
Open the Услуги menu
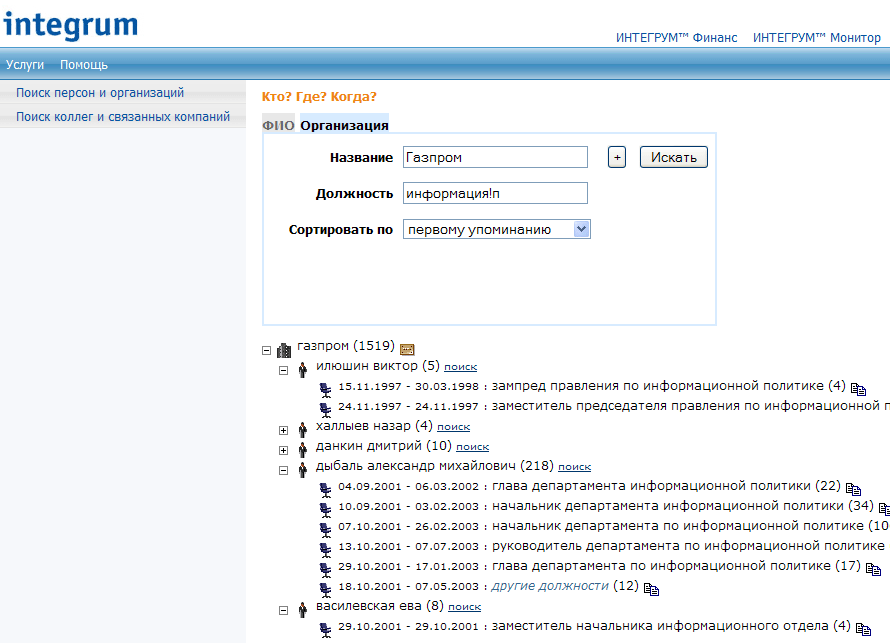(x=25, y=65)
